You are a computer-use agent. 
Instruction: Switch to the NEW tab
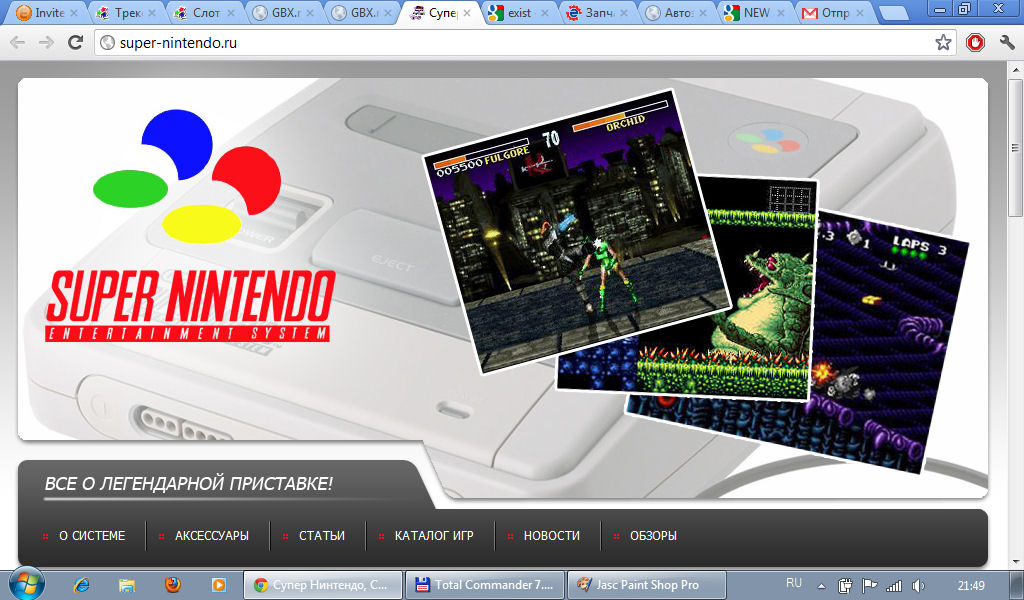point(755,13)
